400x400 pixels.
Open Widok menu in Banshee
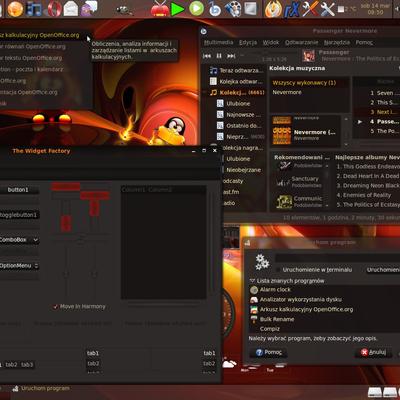271,42
